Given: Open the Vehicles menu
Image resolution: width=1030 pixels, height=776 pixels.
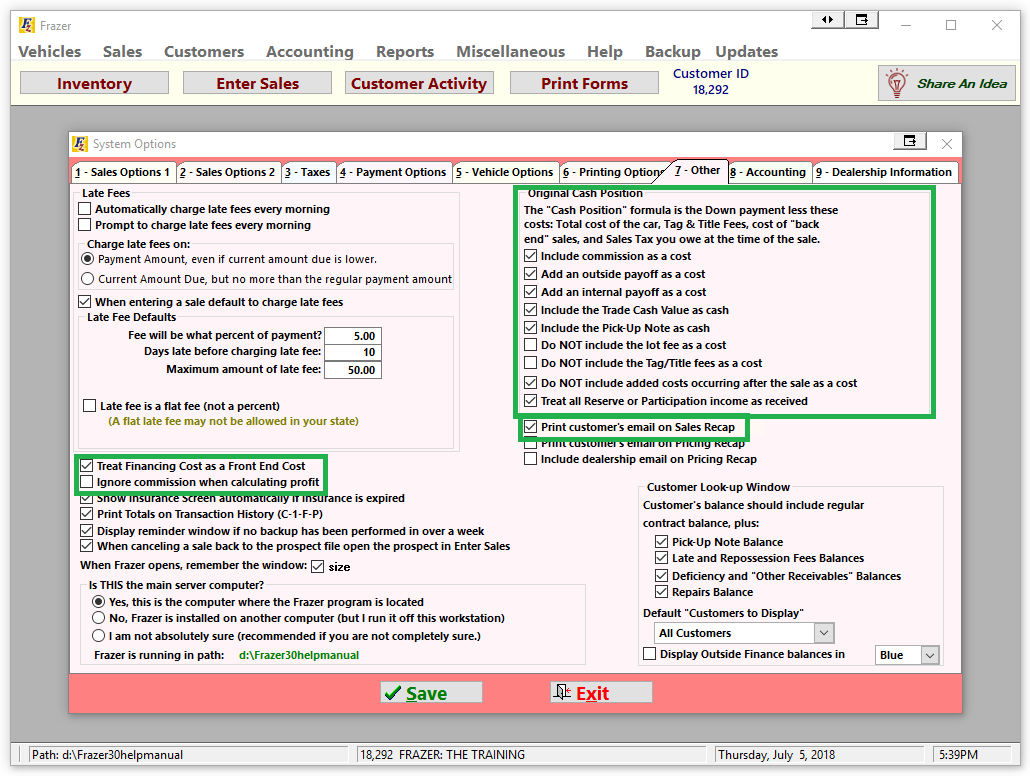Looking at the screenshot, I should pyautogui.click(x=50, y=51).
